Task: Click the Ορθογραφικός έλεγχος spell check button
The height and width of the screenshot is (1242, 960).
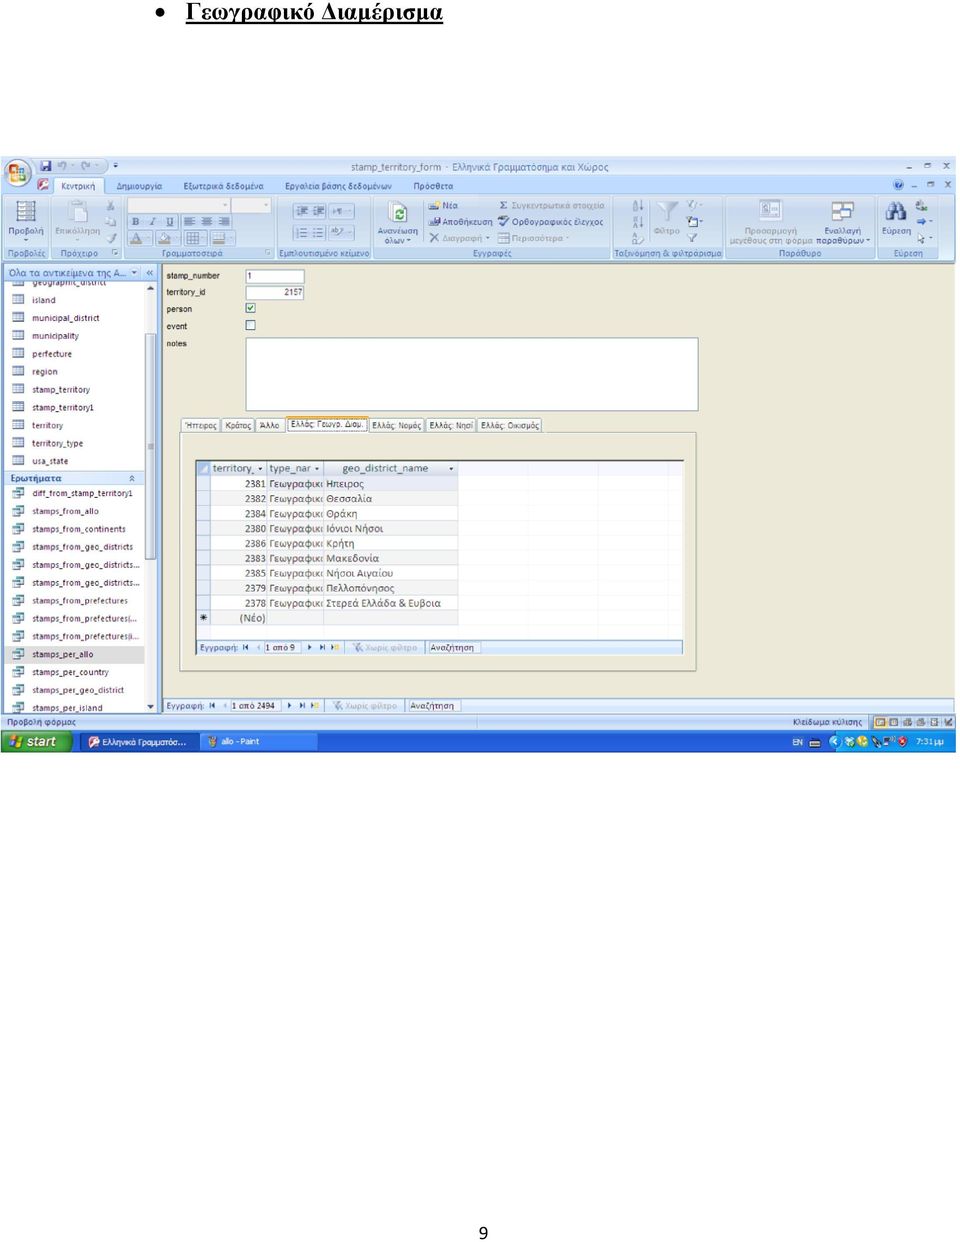Action: [x=550, y=222]
